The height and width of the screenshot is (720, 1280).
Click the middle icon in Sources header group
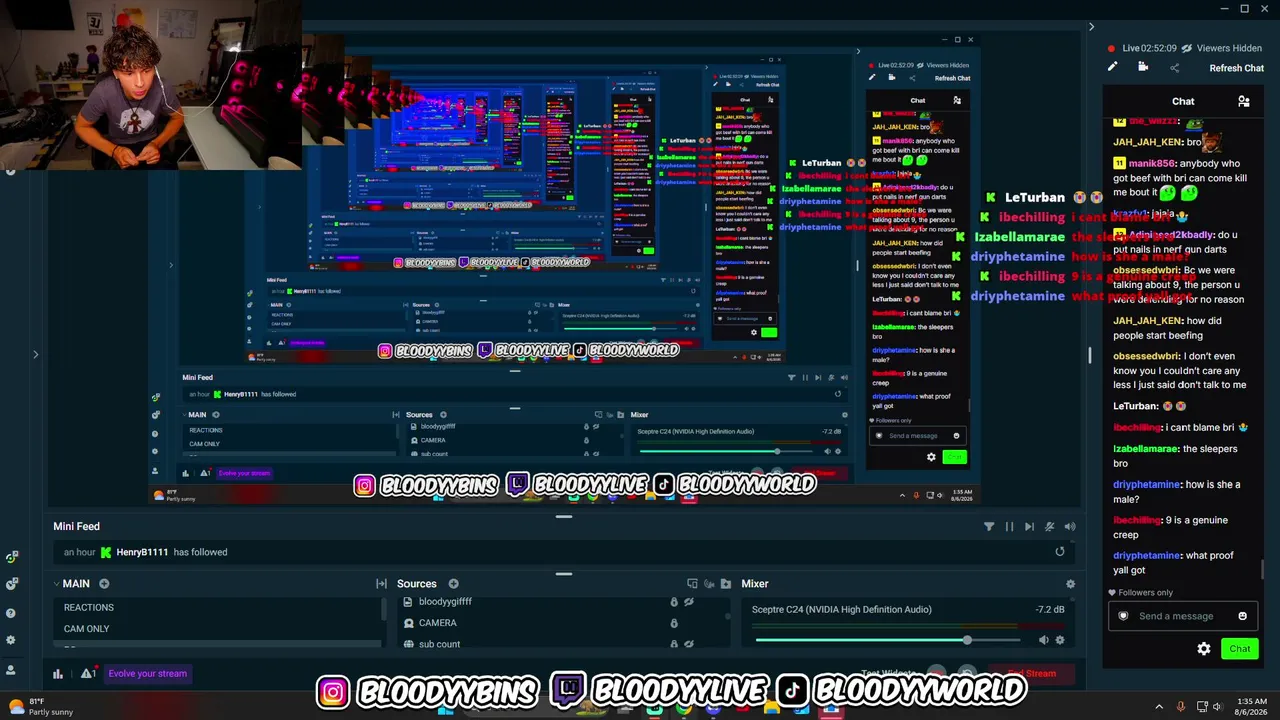coord(709,584)
